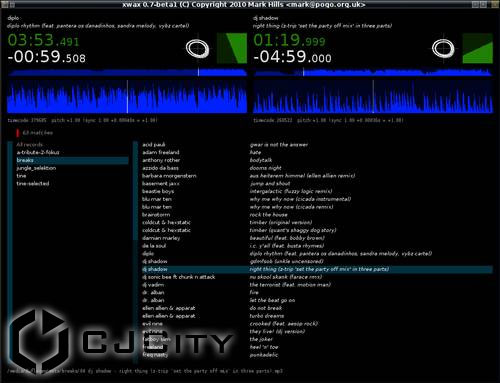500x383 pixels.
Task: Click the left deck green pitch meter
Action: click(x=232, y=48)
